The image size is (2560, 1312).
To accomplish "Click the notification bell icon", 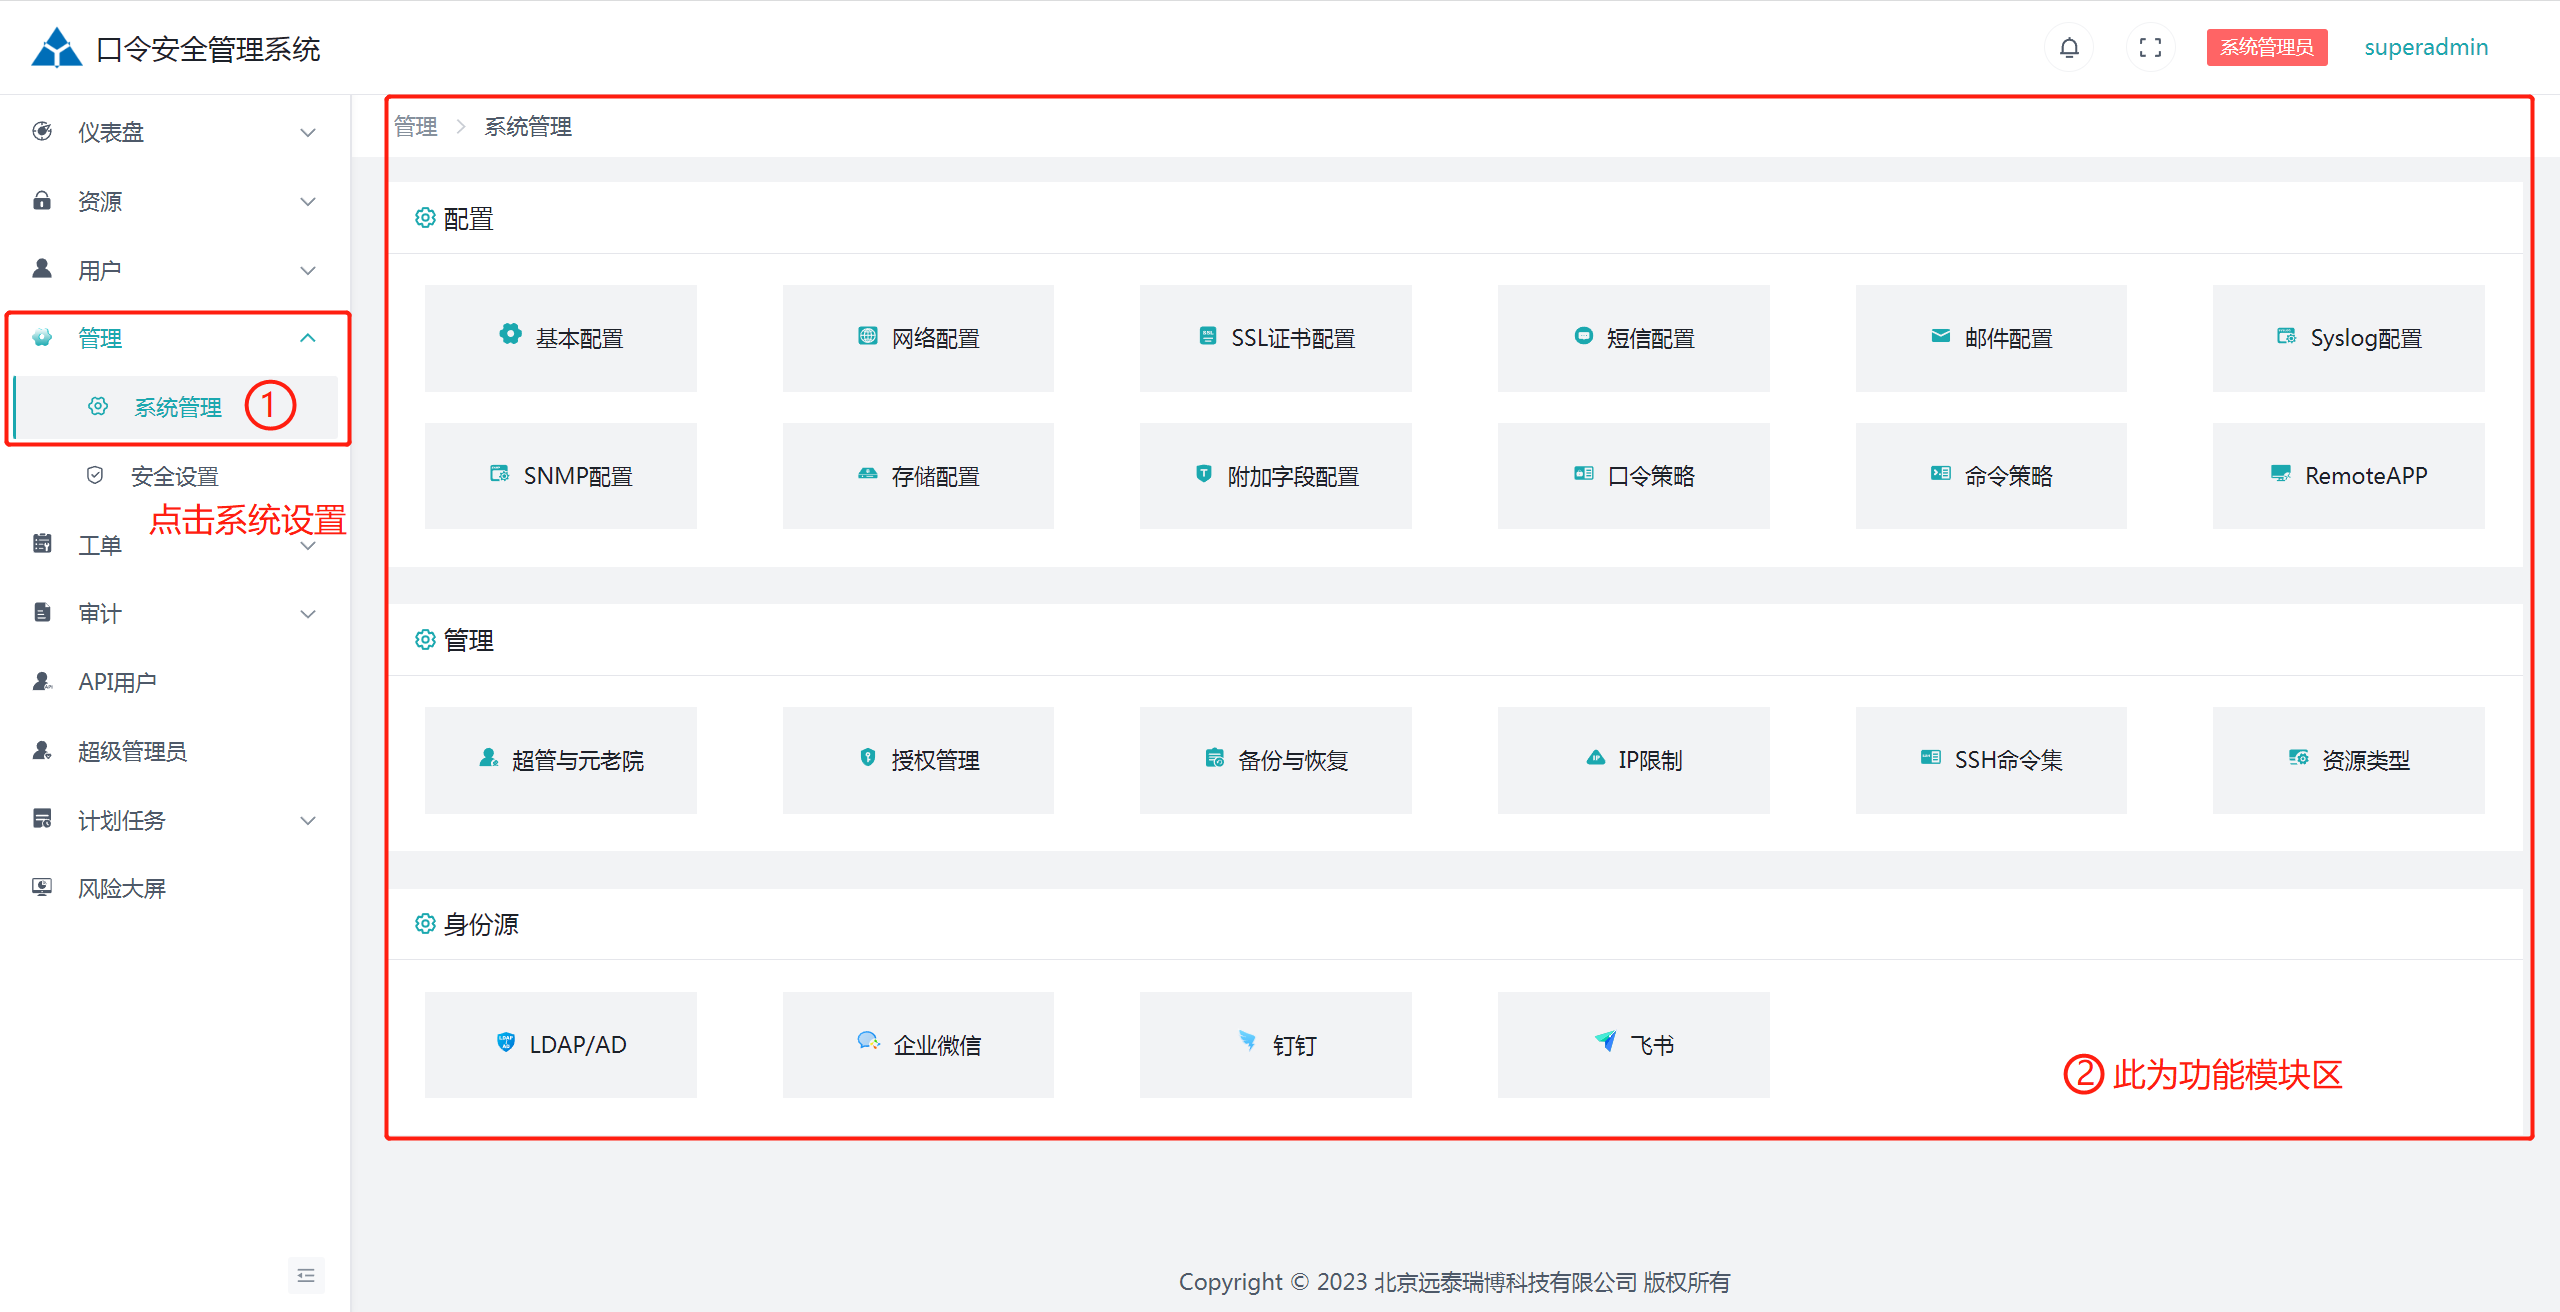I will tap(2069, 47).
